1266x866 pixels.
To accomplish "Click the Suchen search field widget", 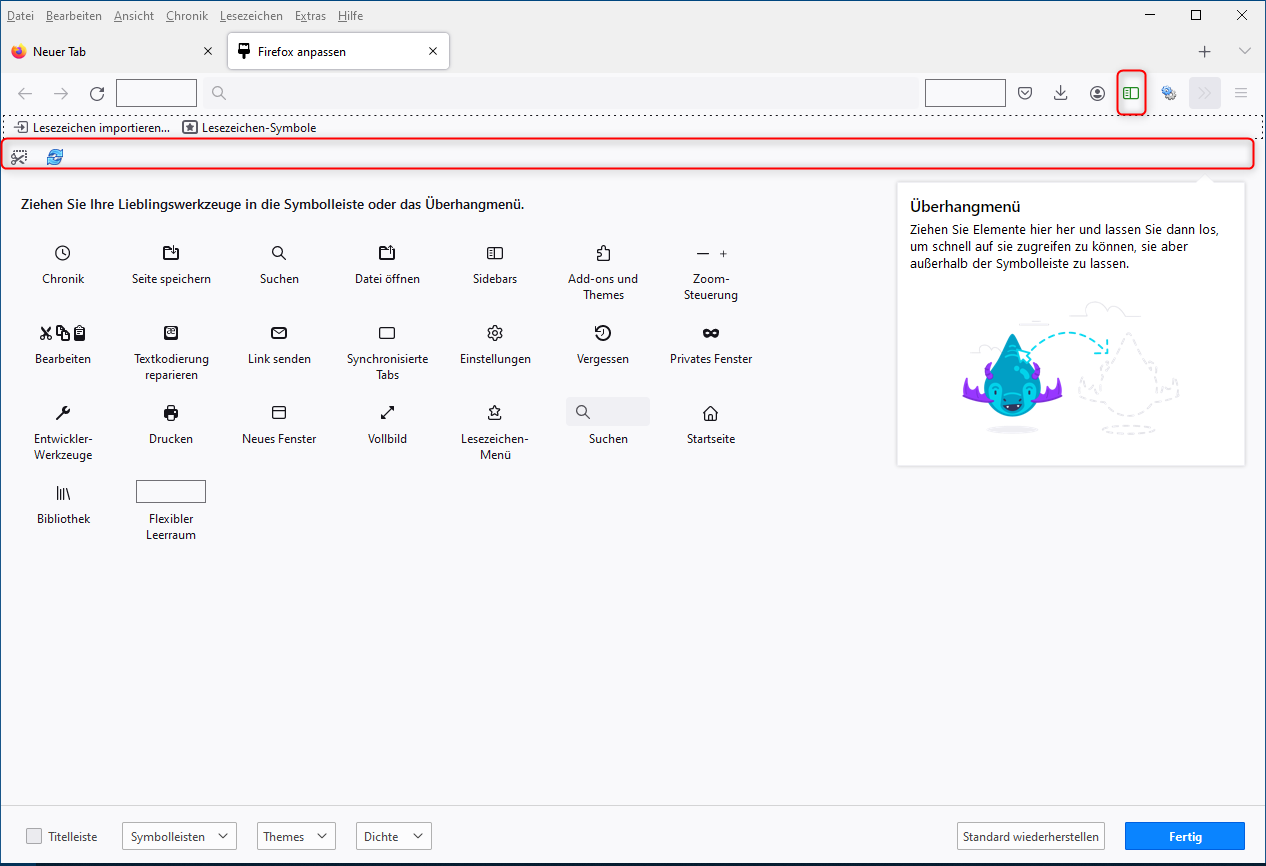I will [x=608, y=411].
